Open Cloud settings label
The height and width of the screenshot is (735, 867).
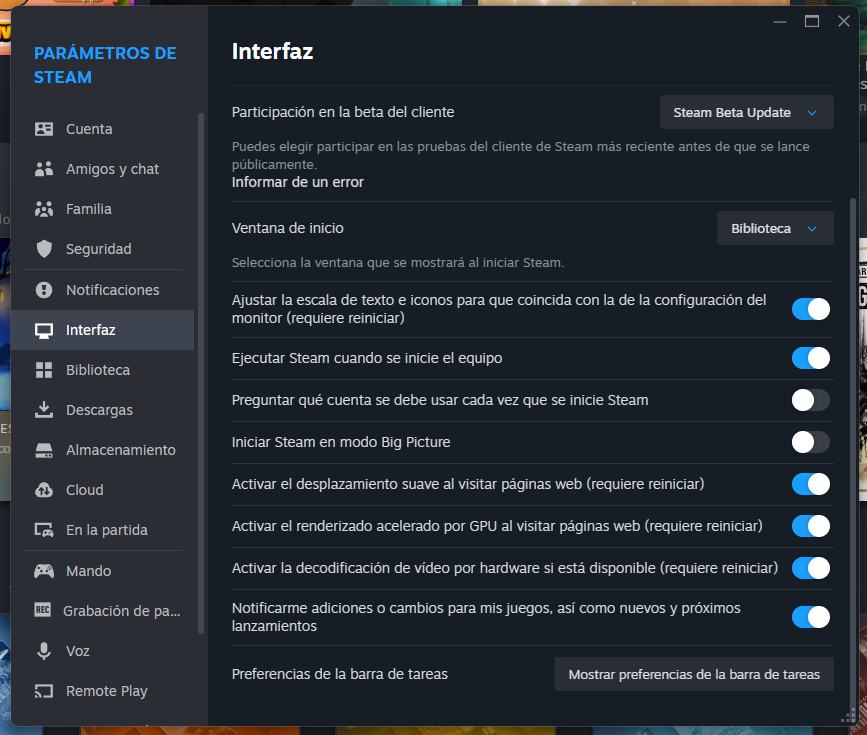pos(85,490)
